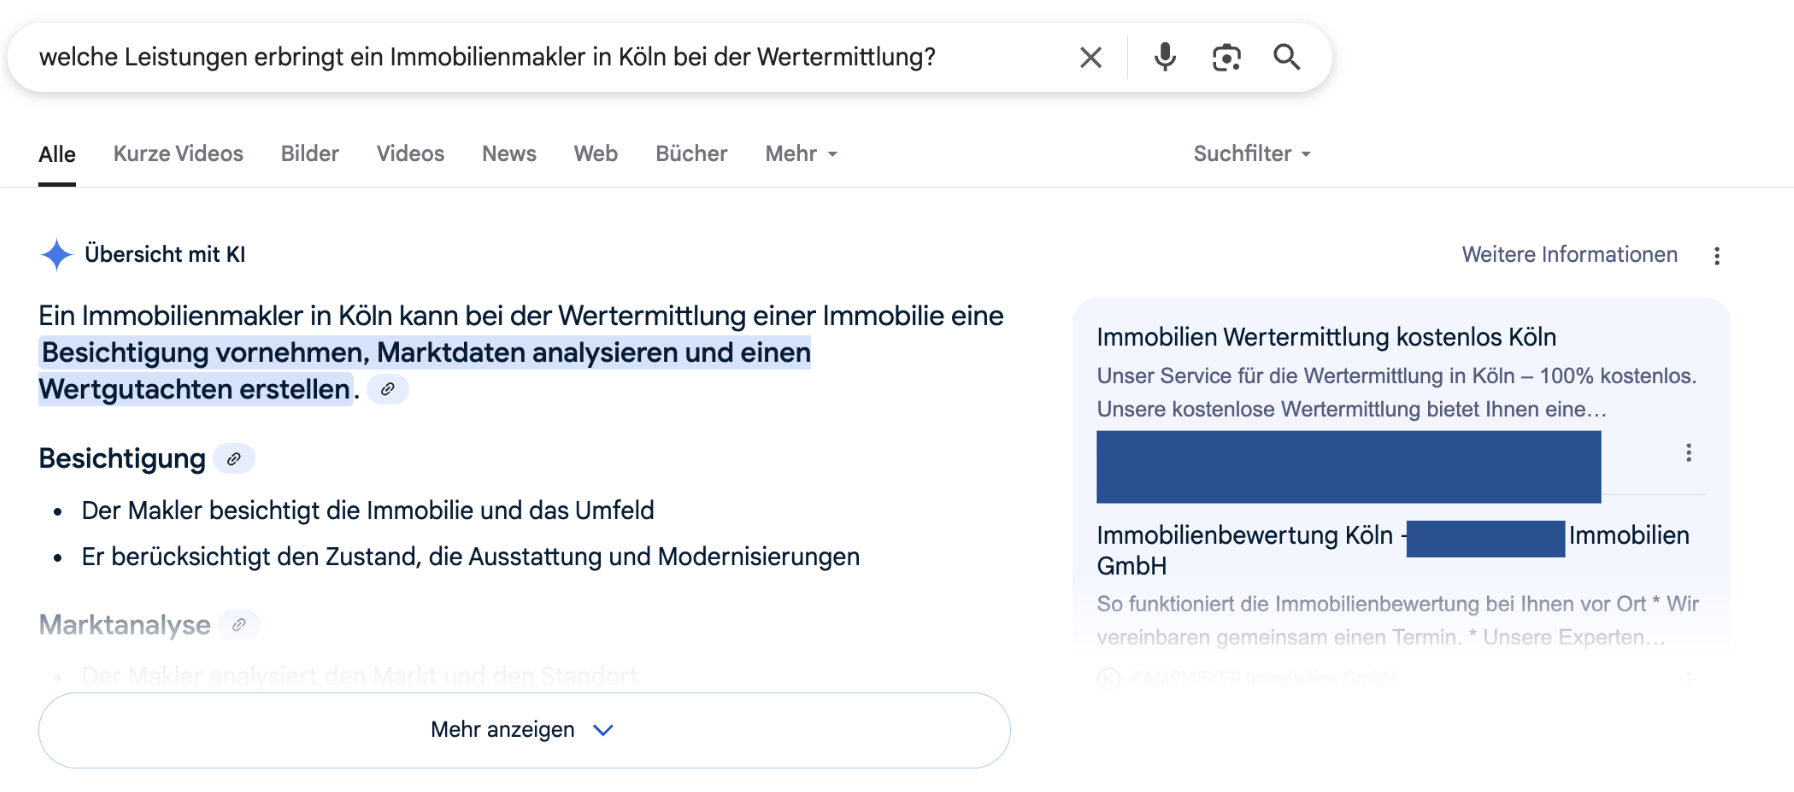Open AI overview three-dot options menu
Screen dimensions: 1794x792
(1717, 256)
